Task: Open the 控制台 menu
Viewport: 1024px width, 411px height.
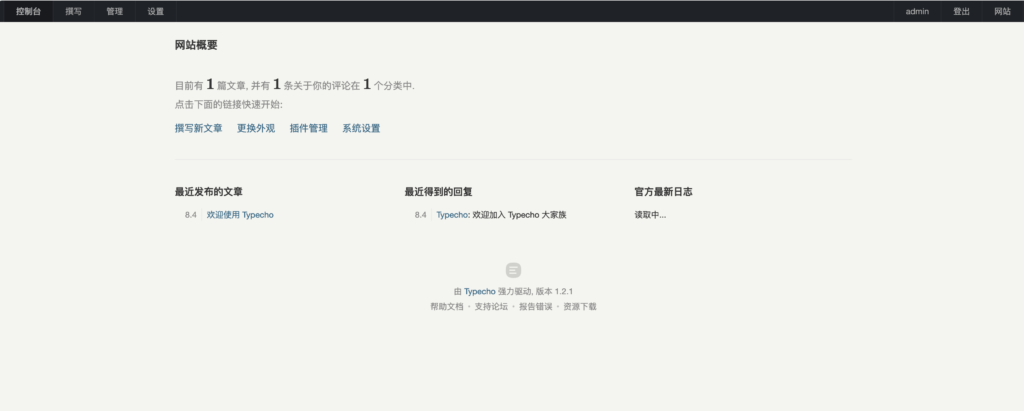Action: click(28, 11)
